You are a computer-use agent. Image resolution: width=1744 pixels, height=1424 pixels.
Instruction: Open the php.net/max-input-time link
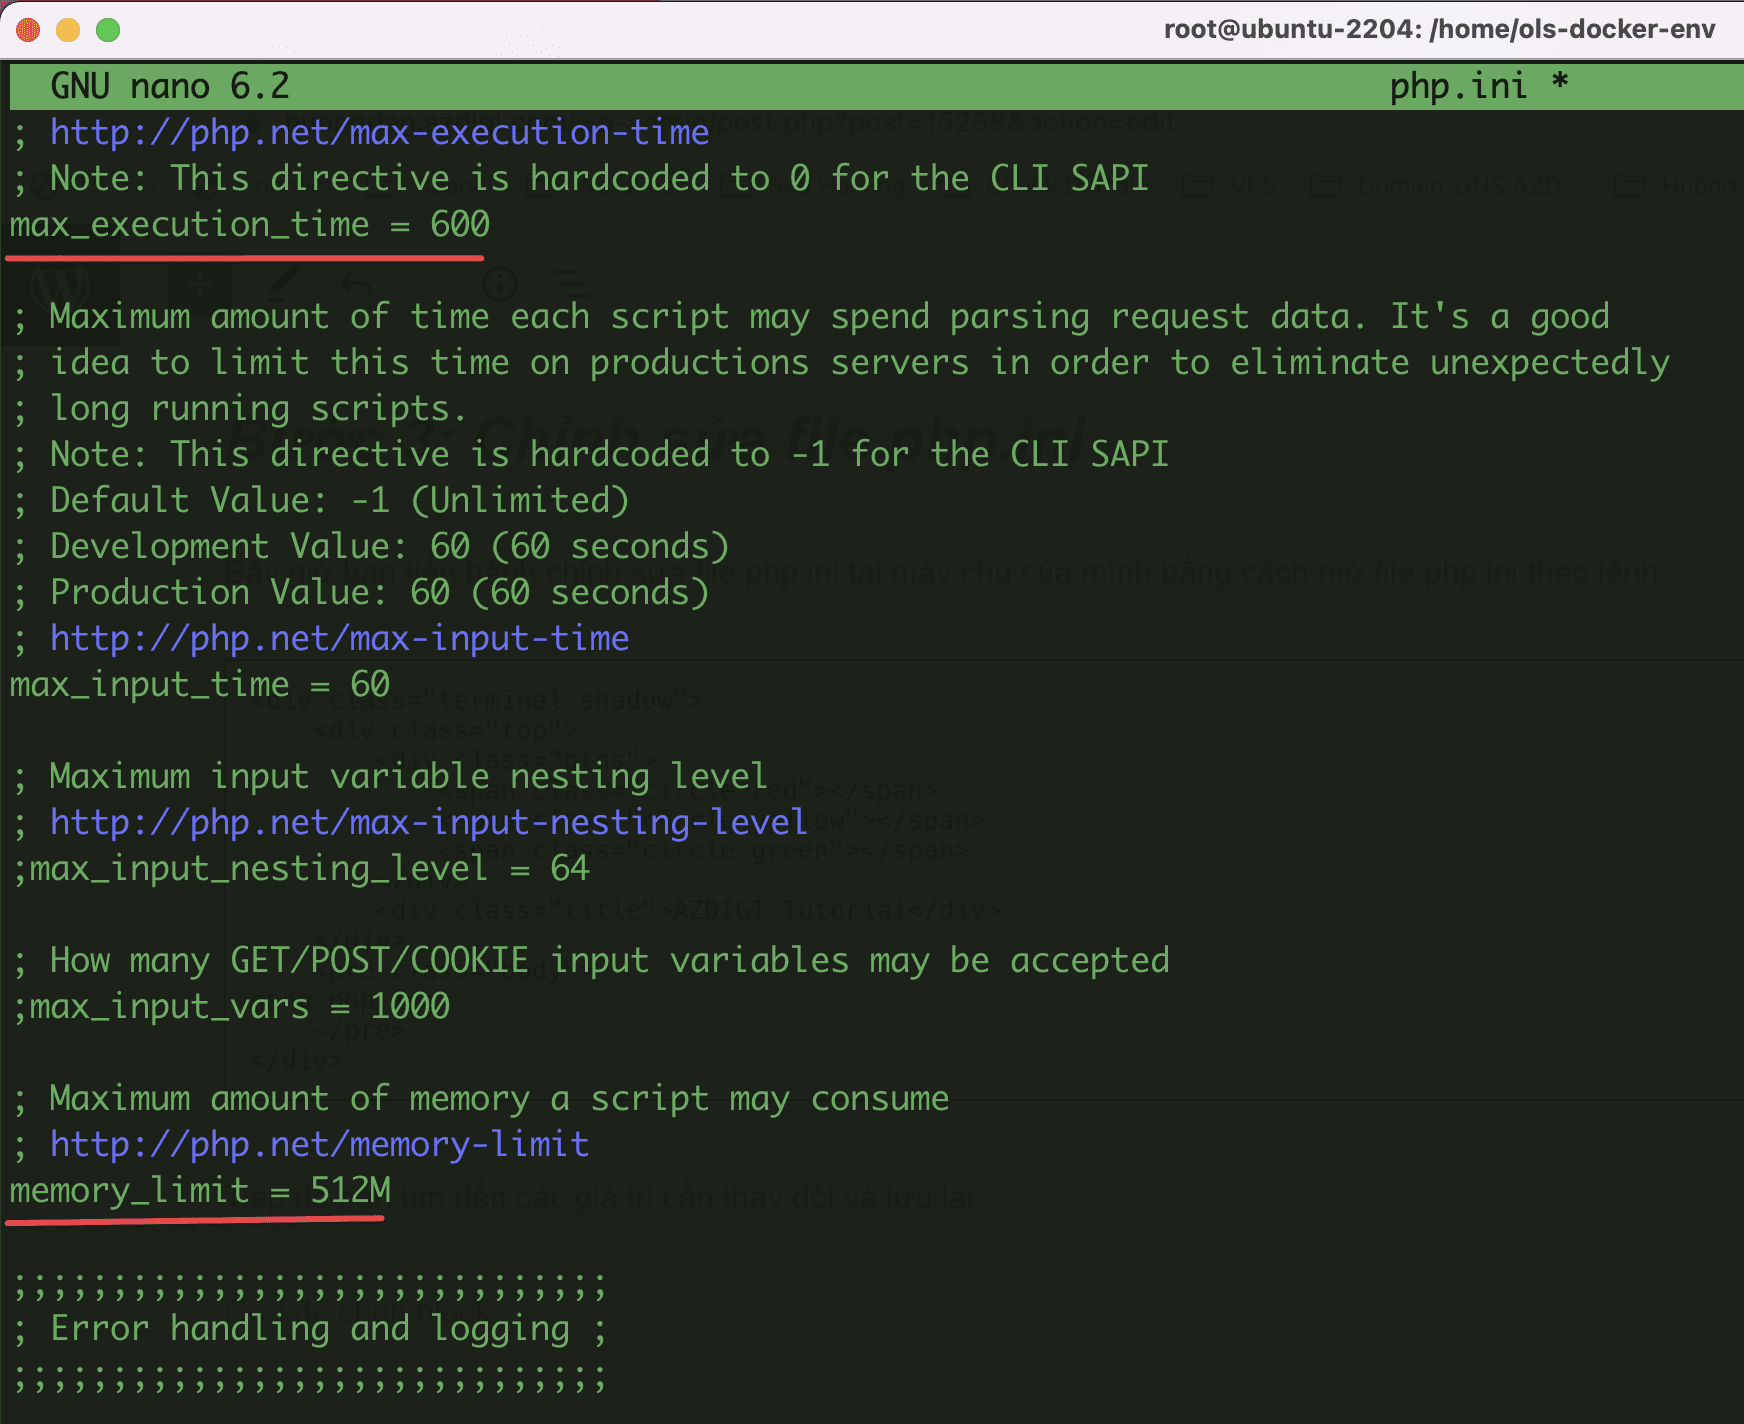(339, 638)
